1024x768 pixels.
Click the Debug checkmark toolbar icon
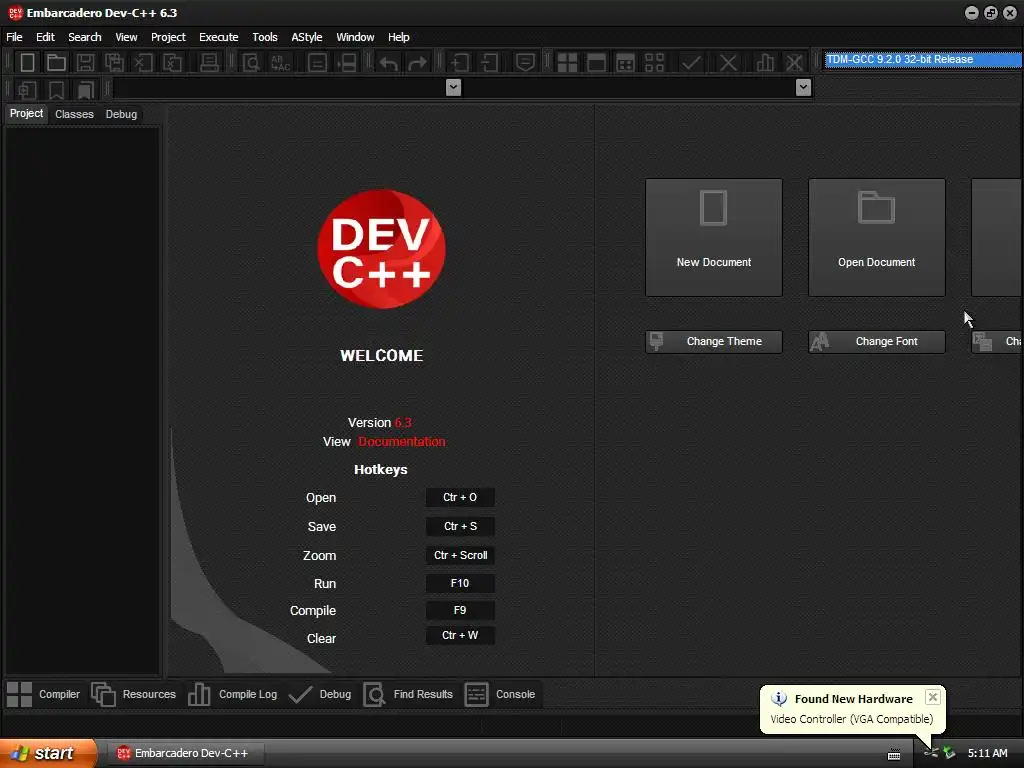[x=691, y=63]
